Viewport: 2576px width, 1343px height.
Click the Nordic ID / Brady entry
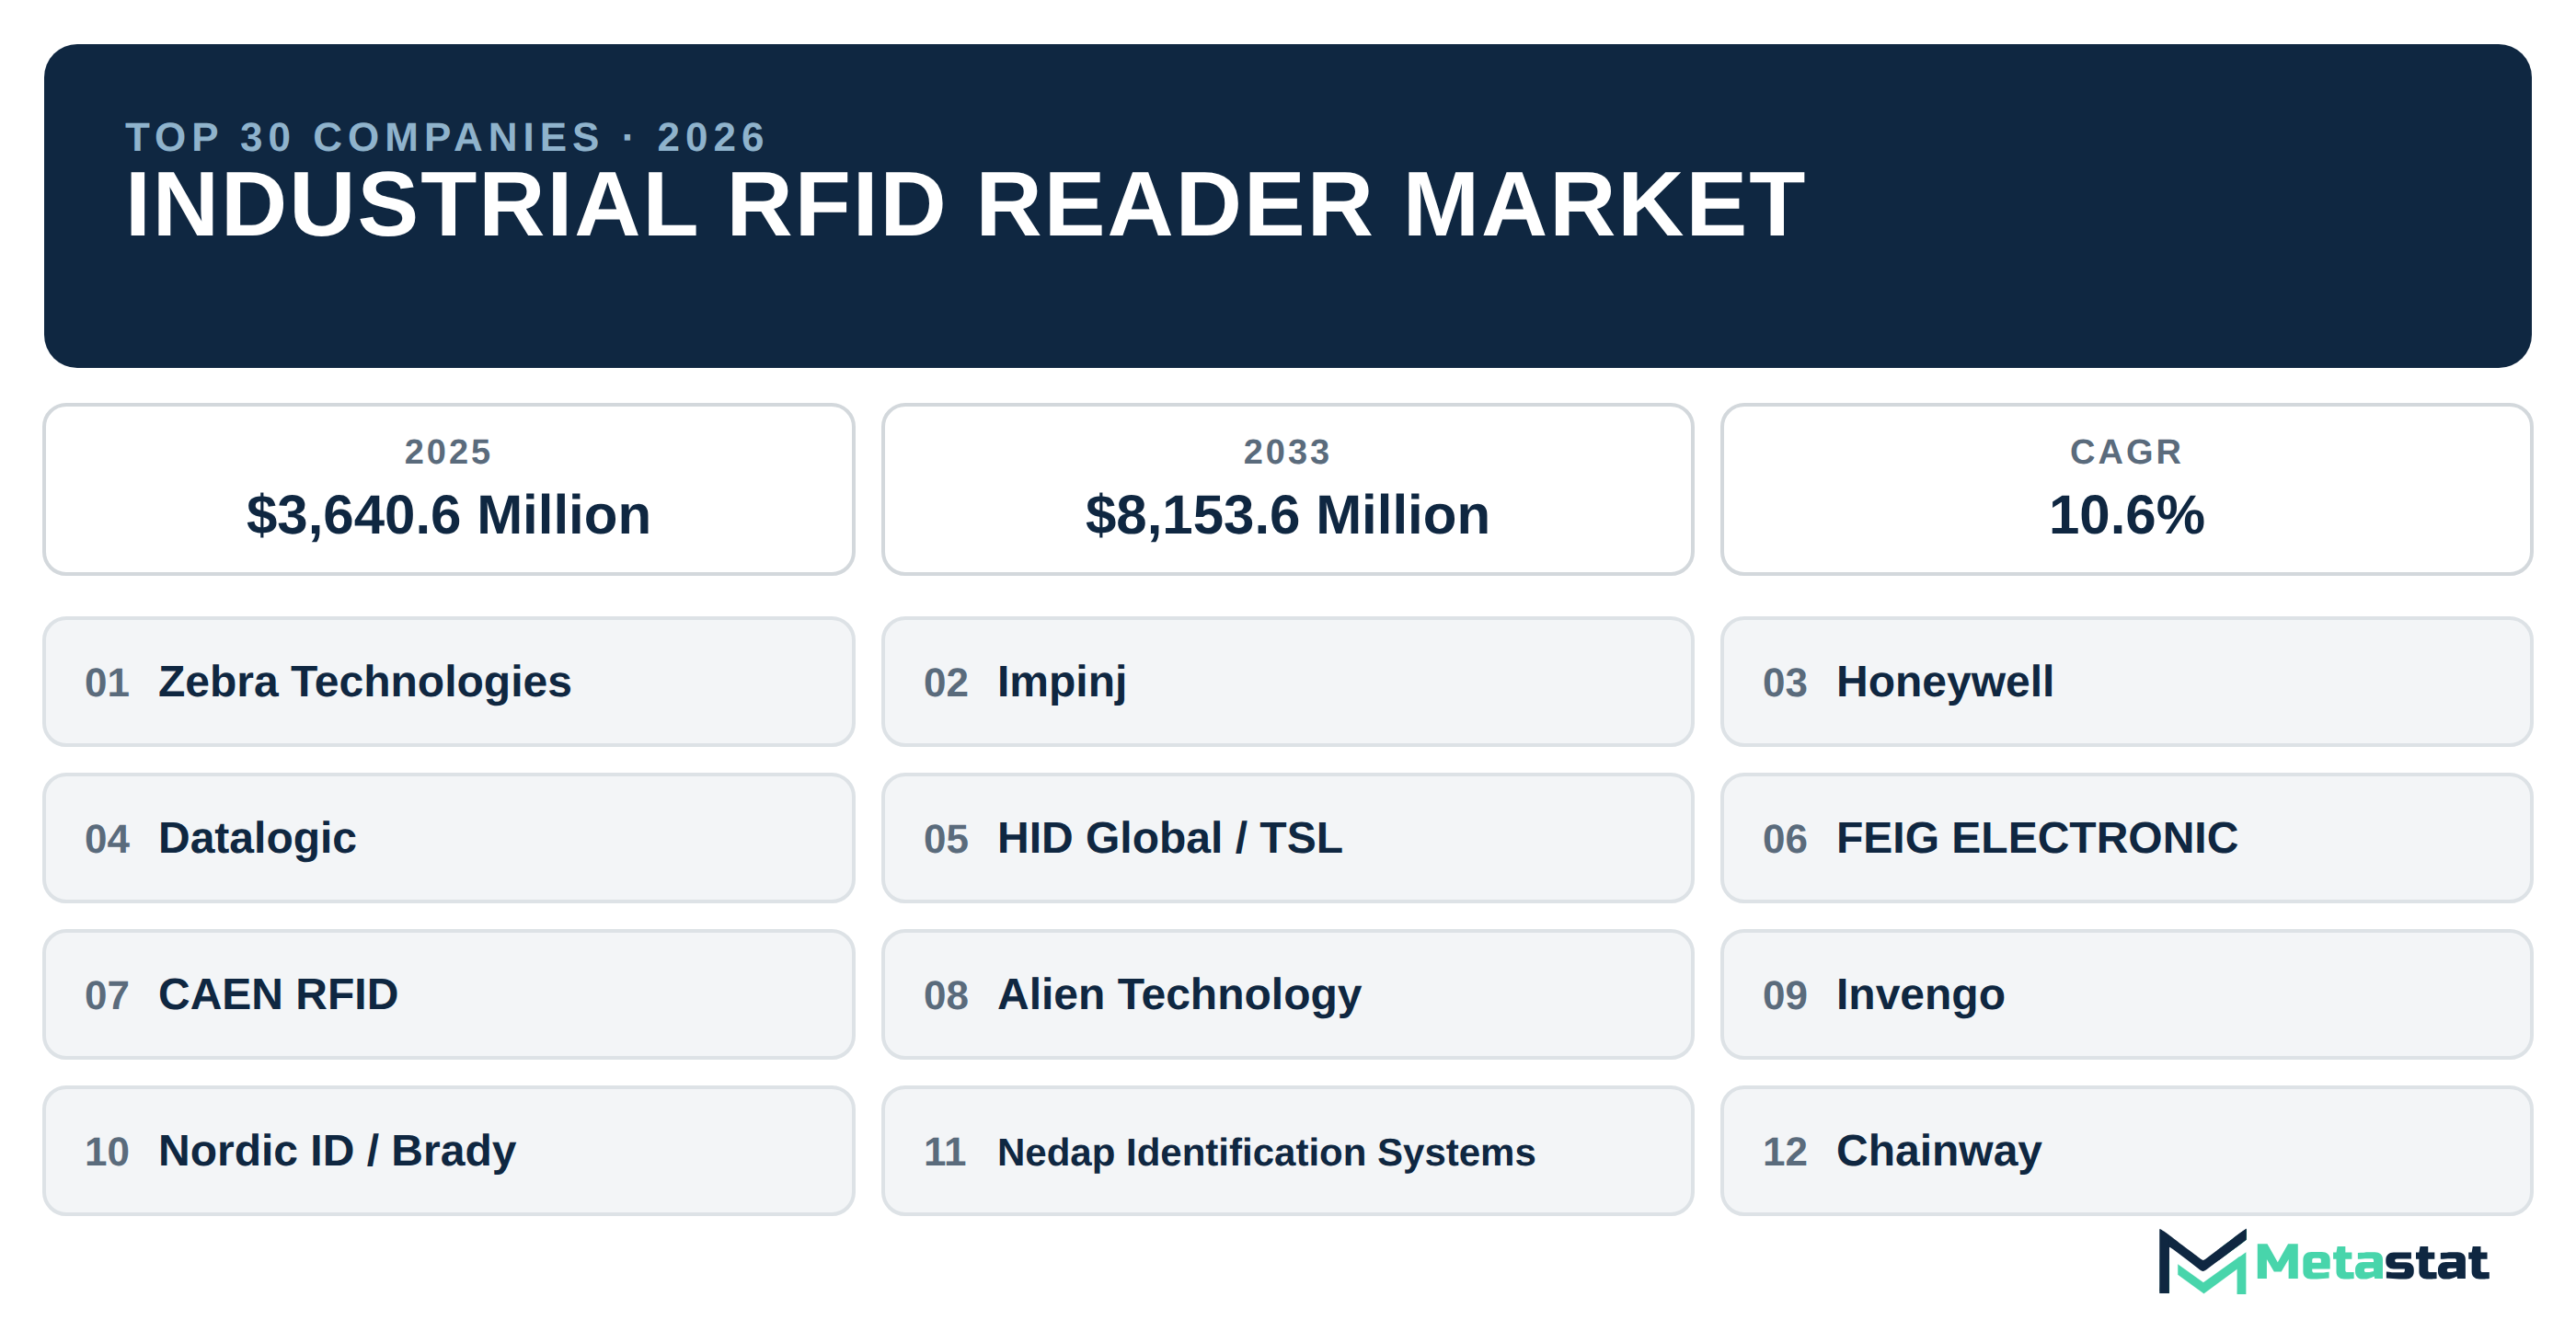[x=448, y=1151]
